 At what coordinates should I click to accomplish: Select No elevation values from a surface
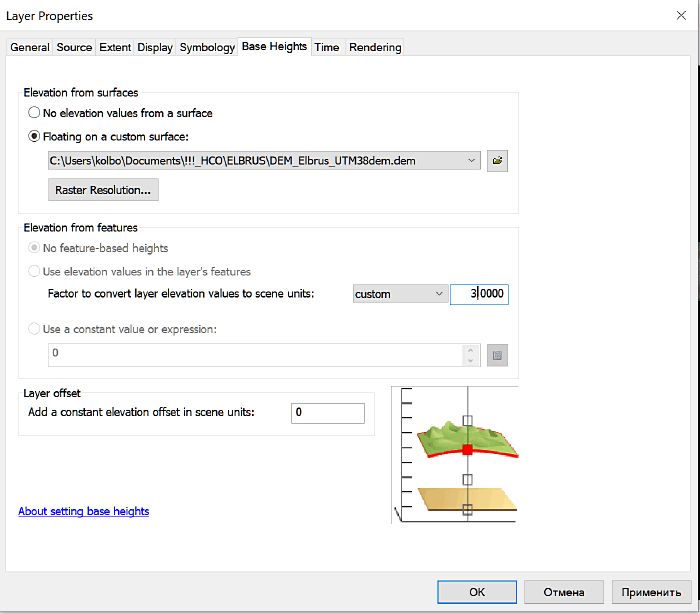point(35,113)
